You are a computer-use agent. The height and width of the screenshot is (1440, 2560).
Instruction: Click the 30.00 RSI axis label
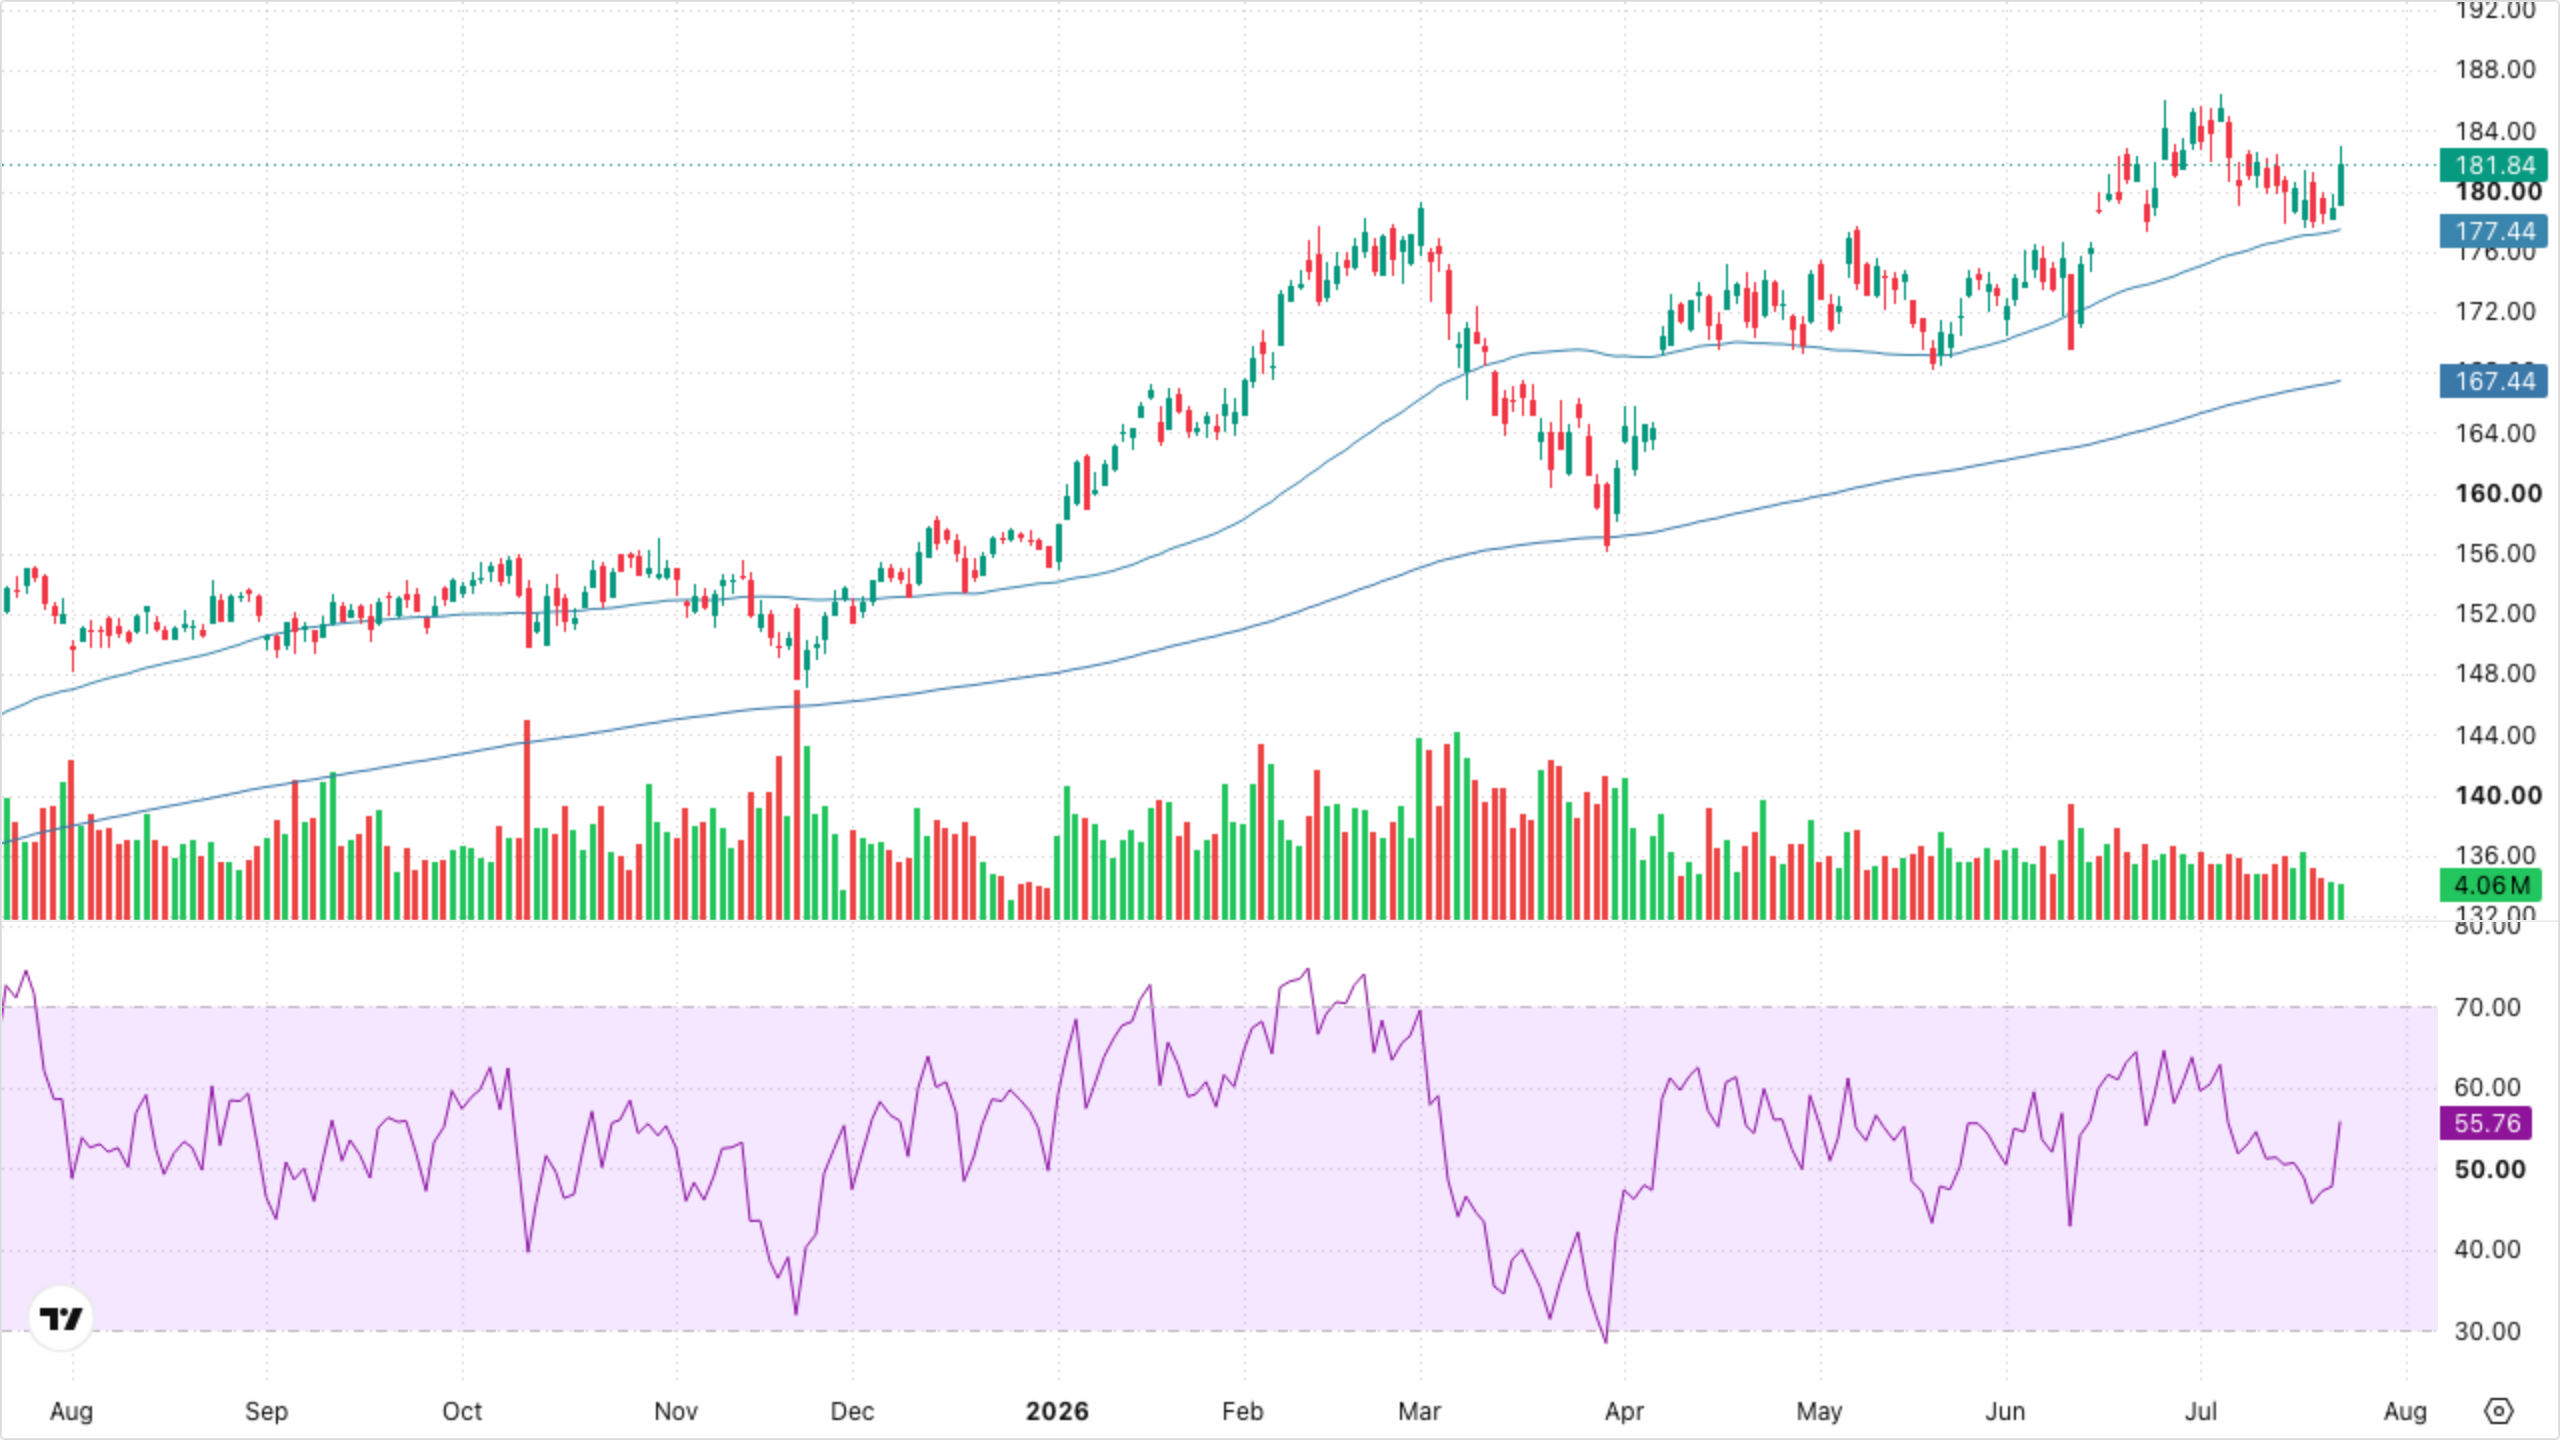pos(2487,1331)
